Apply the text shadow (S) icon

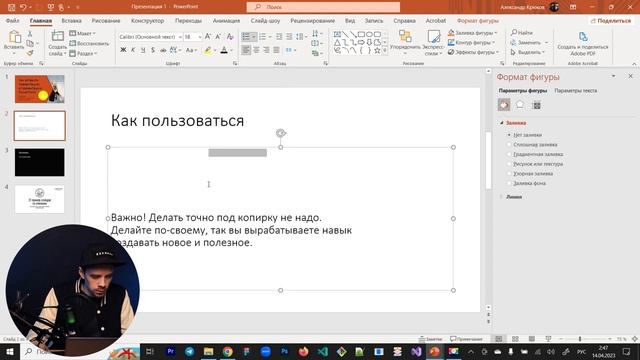pyautogui.click(x=153, y=50)
